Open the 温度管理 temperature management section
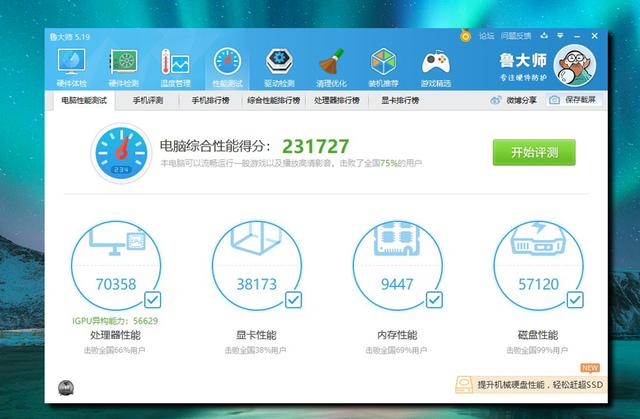 176,68
